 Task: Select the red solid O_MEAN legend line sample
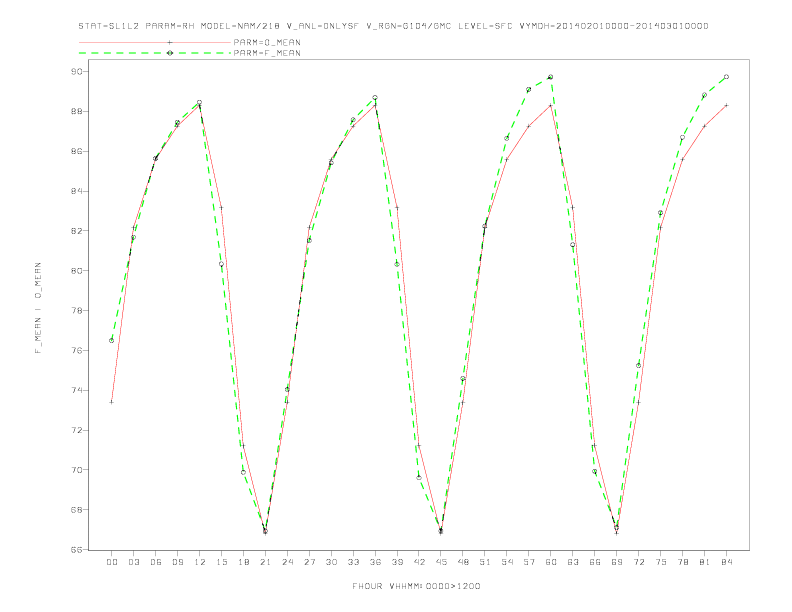pos(155,42)
